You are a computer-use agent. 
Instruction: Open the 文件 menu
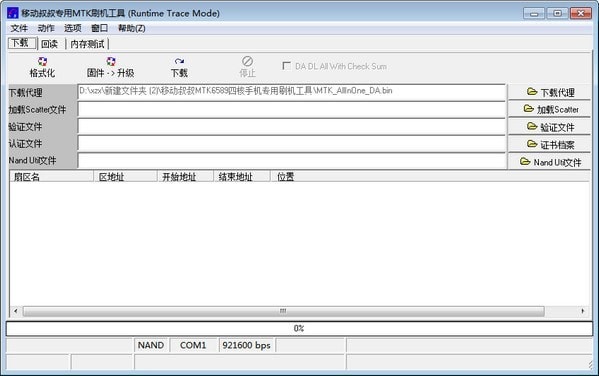click(x=19, y=28)
